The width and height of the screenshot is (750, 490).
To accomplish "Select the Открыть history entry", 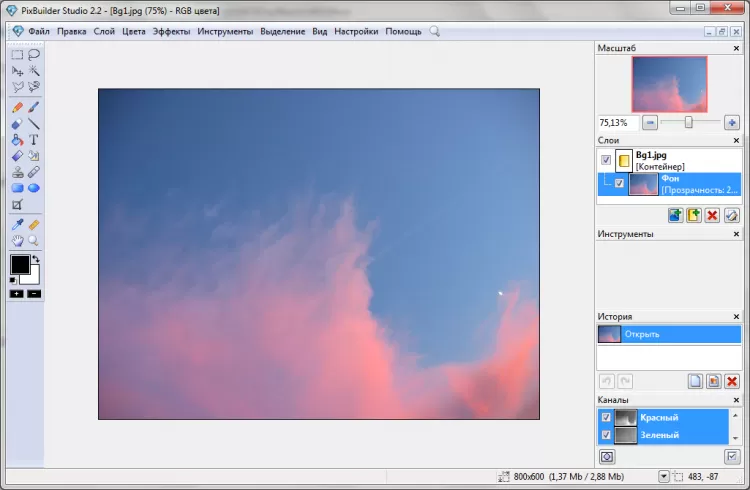I will 668,334.
